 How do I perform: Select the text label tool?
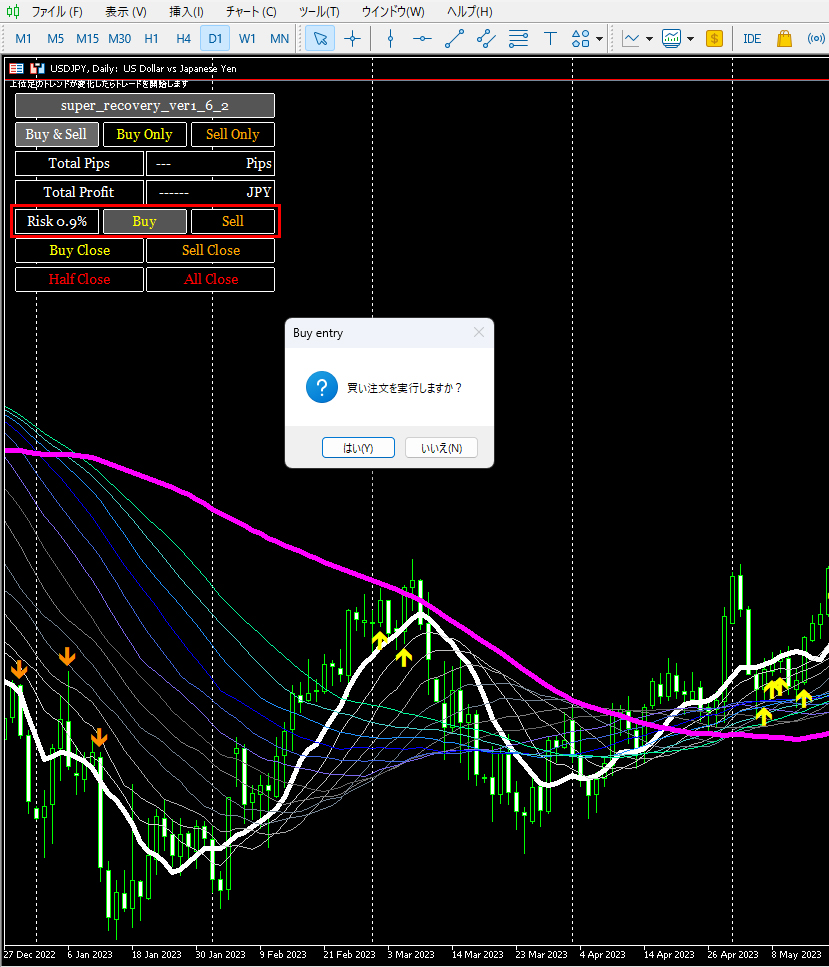pyautogui.click(x=550, y=39)
